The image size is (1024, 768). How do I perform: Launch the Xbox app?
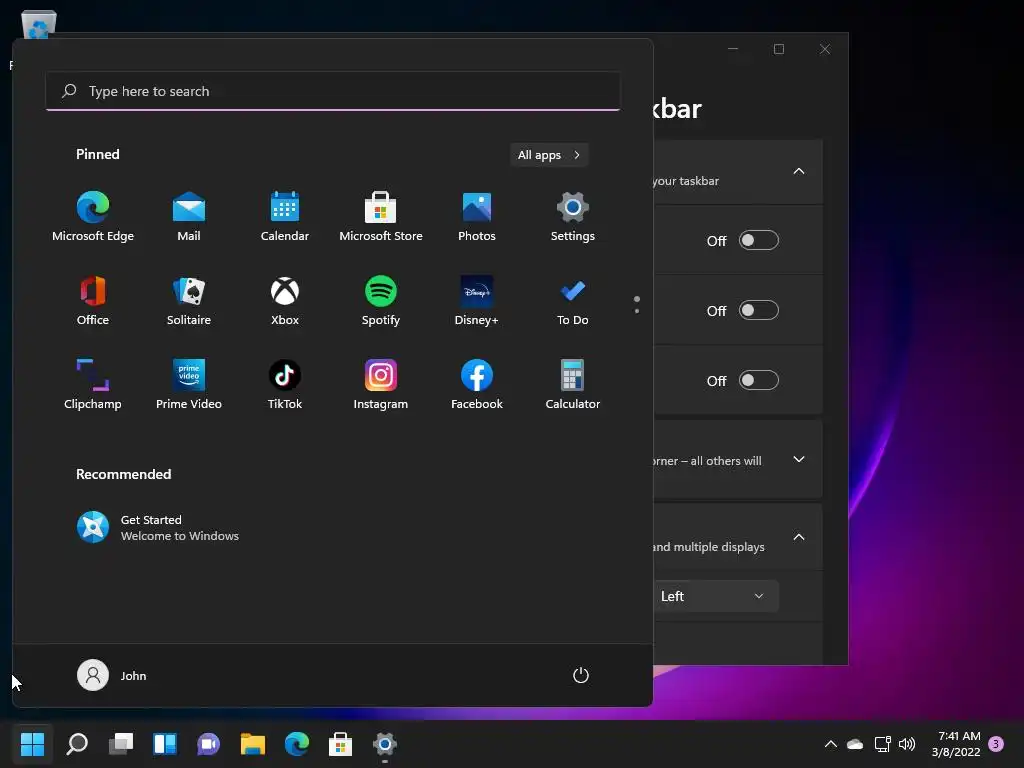point(285,301)
